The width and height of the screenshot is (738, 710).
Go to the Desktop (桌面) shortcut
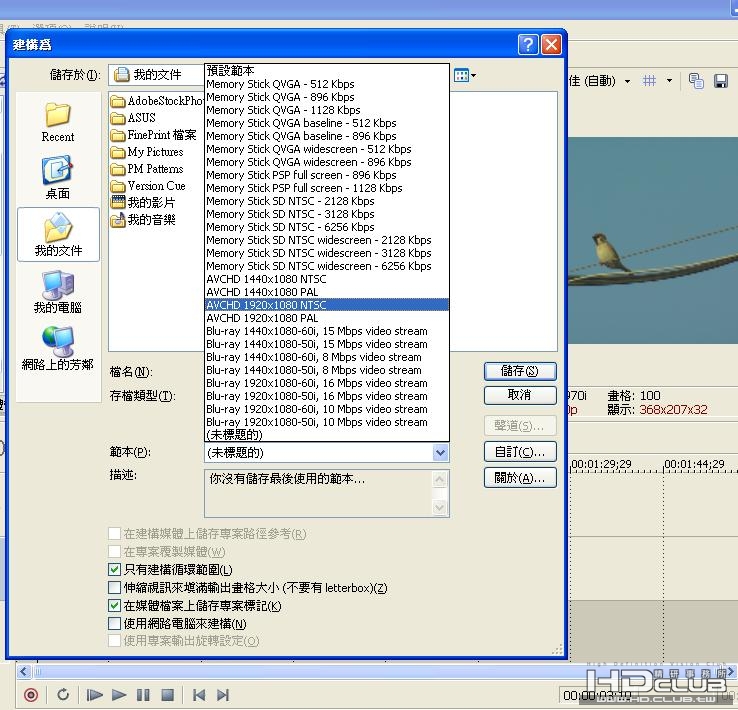point(58,177)
